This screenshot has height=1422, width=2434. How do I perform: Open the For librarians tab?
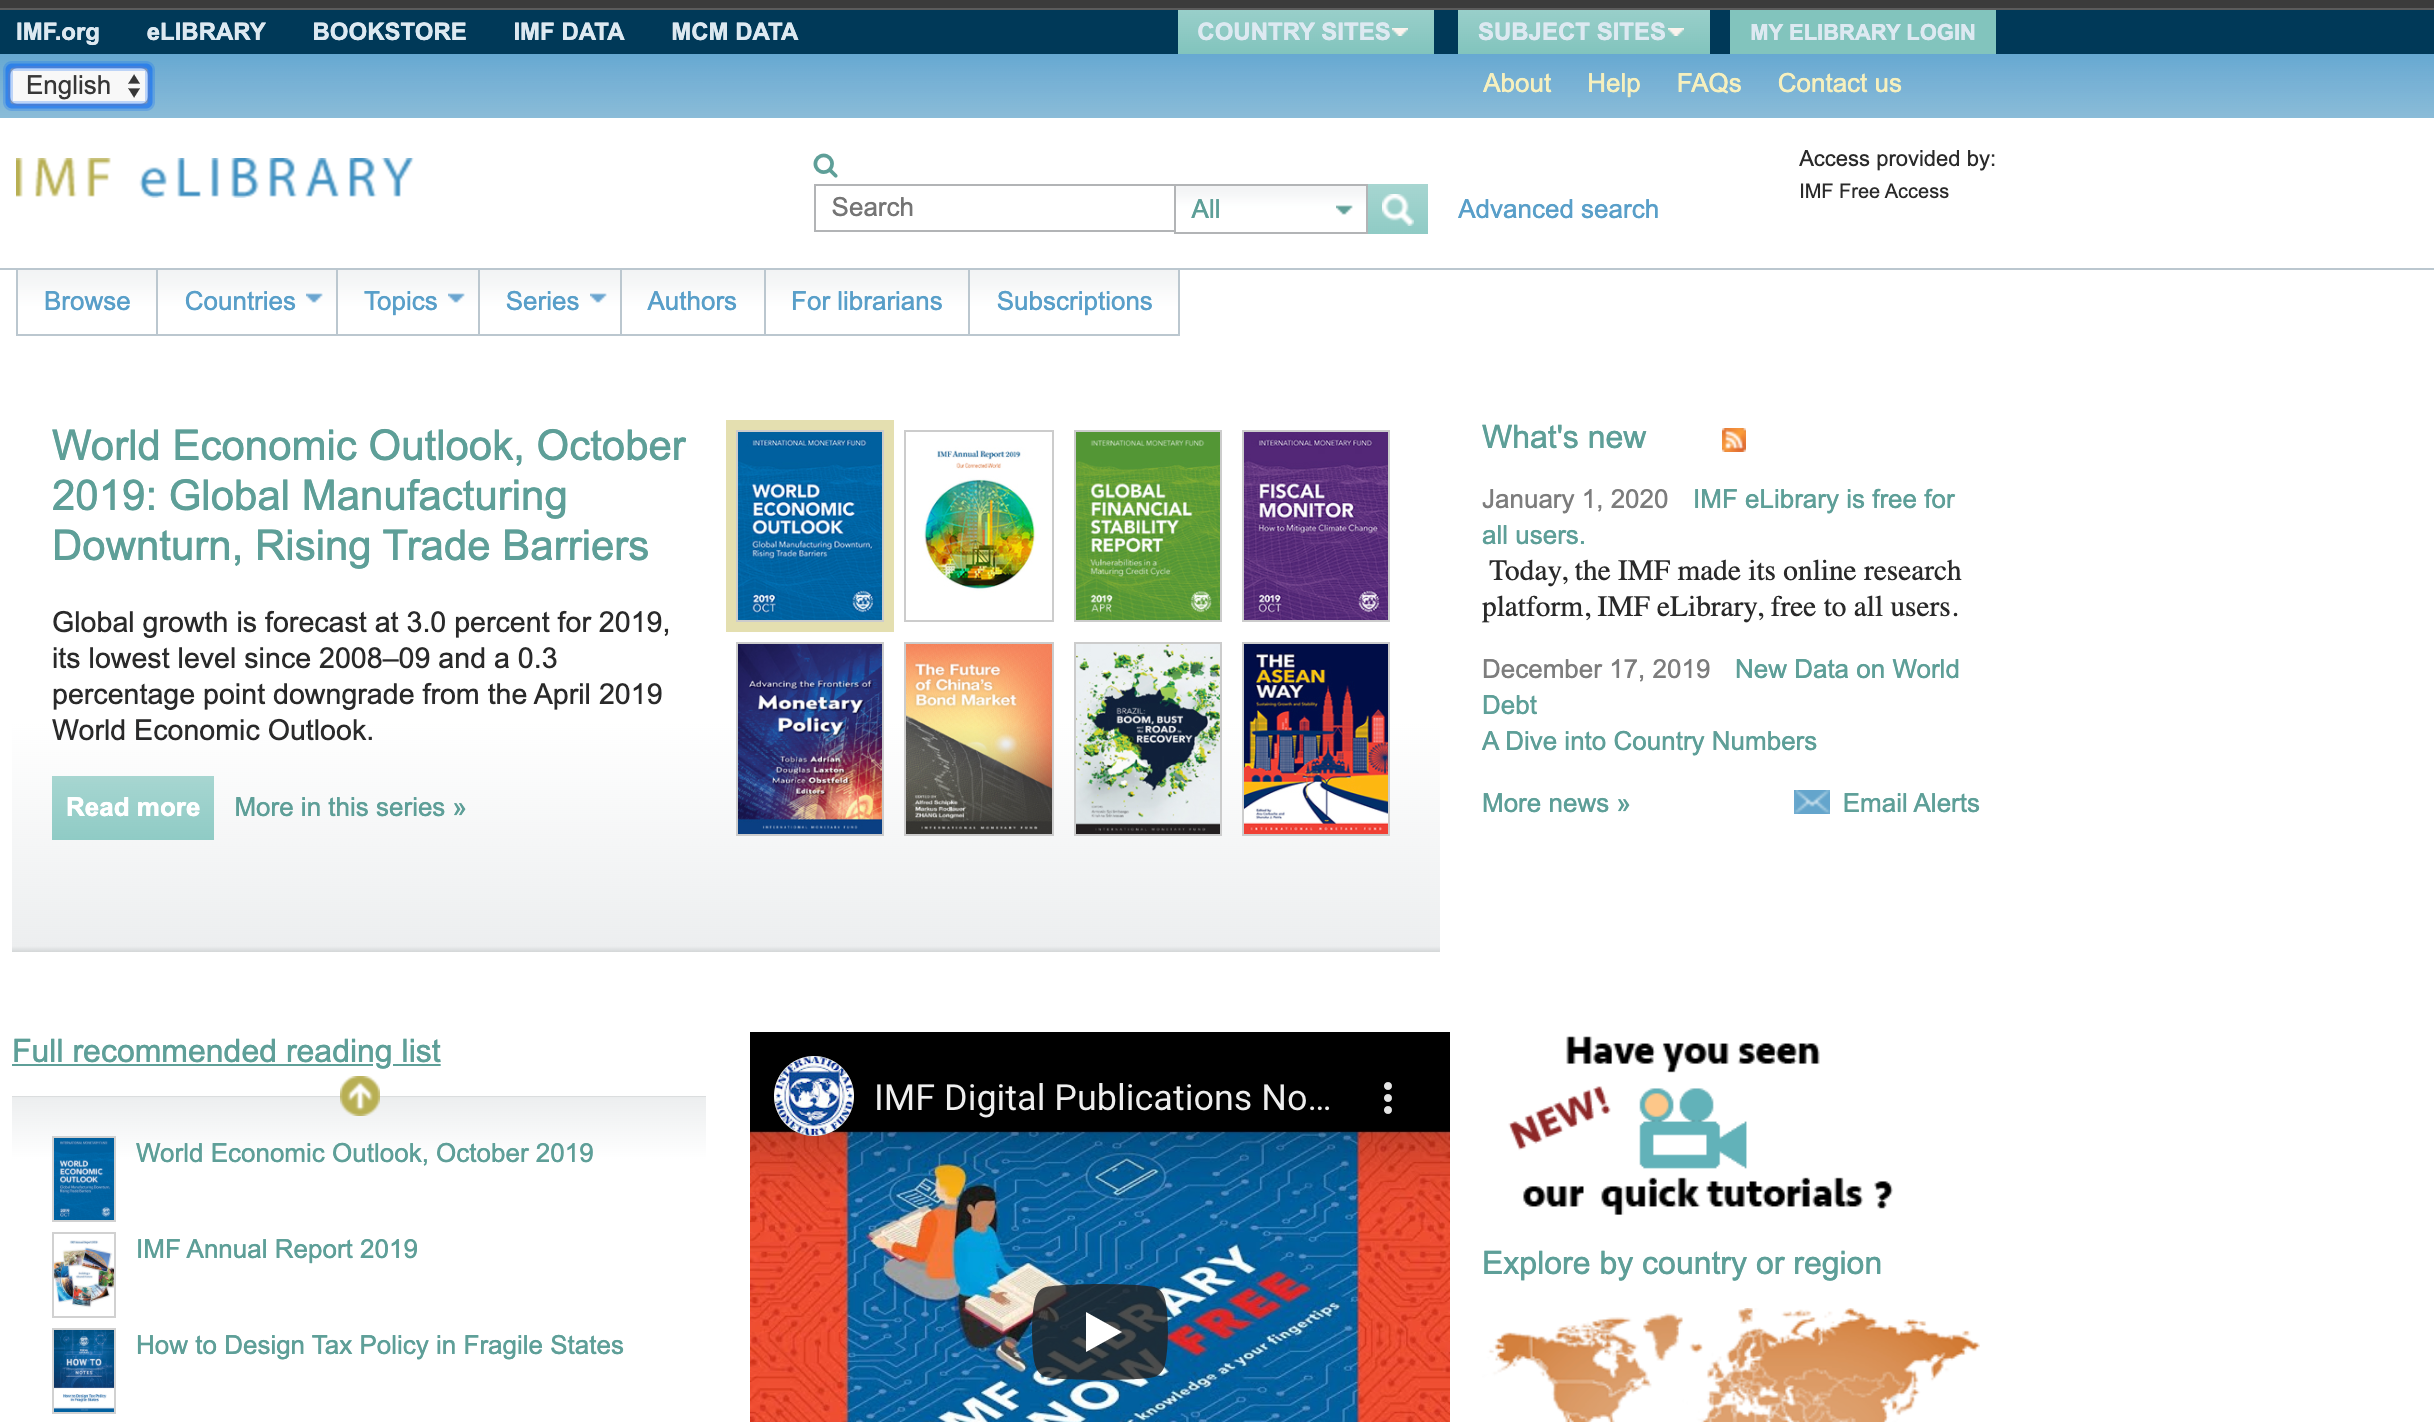[x=867, y=301]
